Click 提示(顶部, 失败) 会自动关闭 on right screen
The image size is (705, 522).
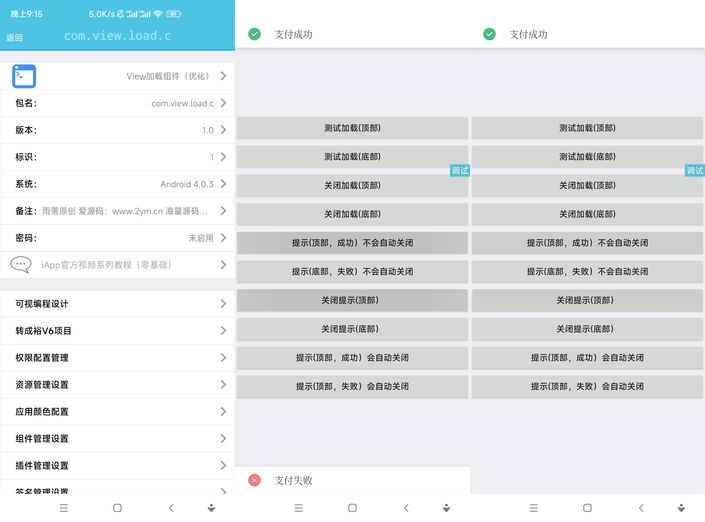point(587,387)
